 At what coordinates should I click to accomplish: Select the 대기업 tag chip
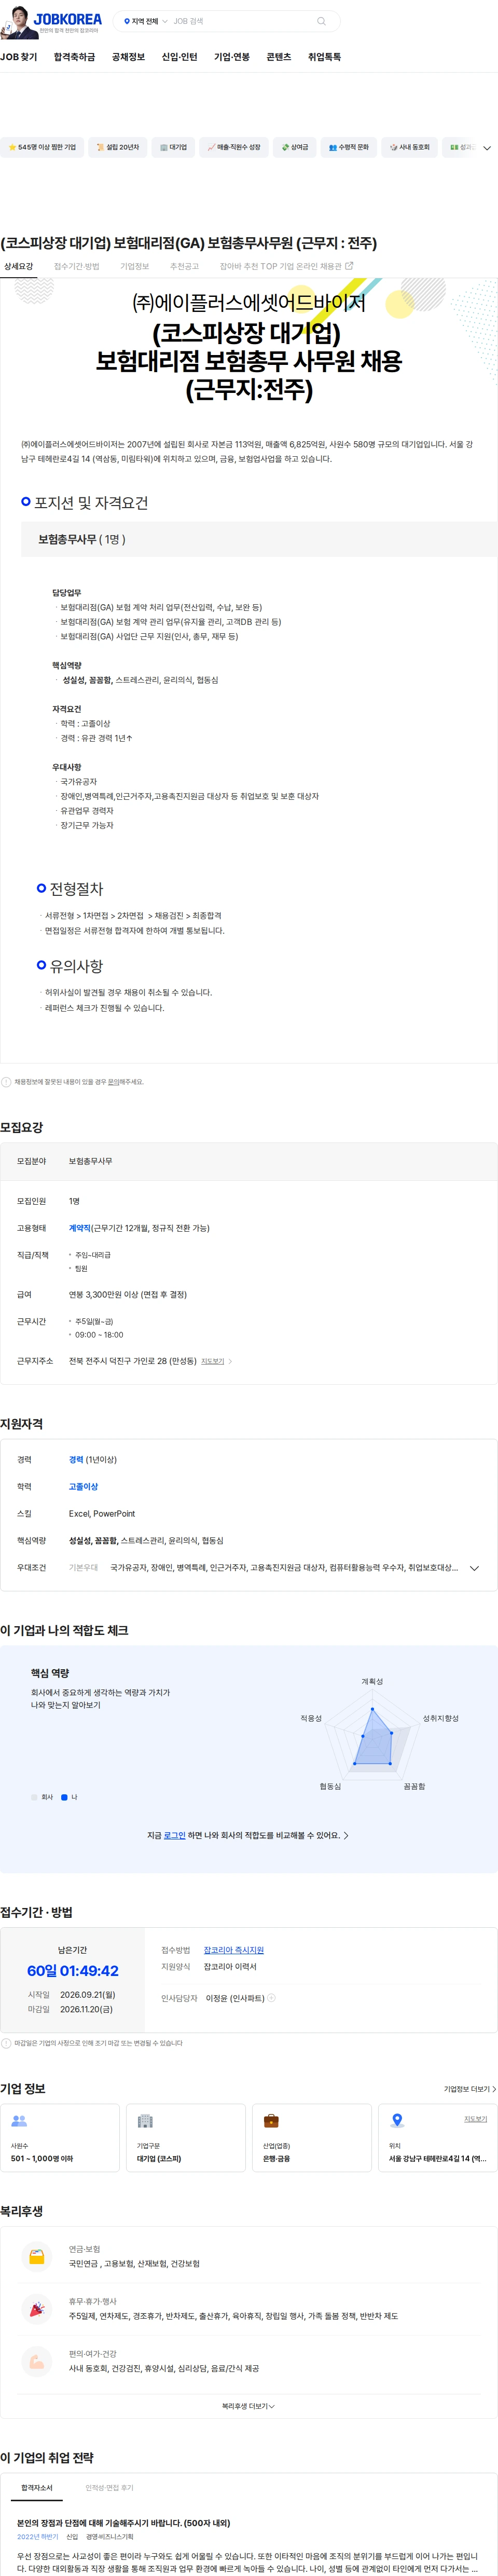tap(173, 147)
